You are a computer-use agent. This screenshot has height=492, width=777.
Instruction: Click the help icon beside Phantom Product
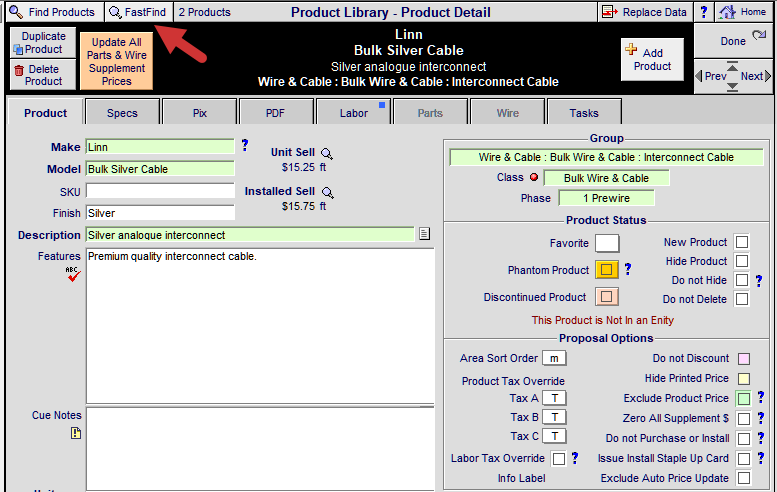628,269
